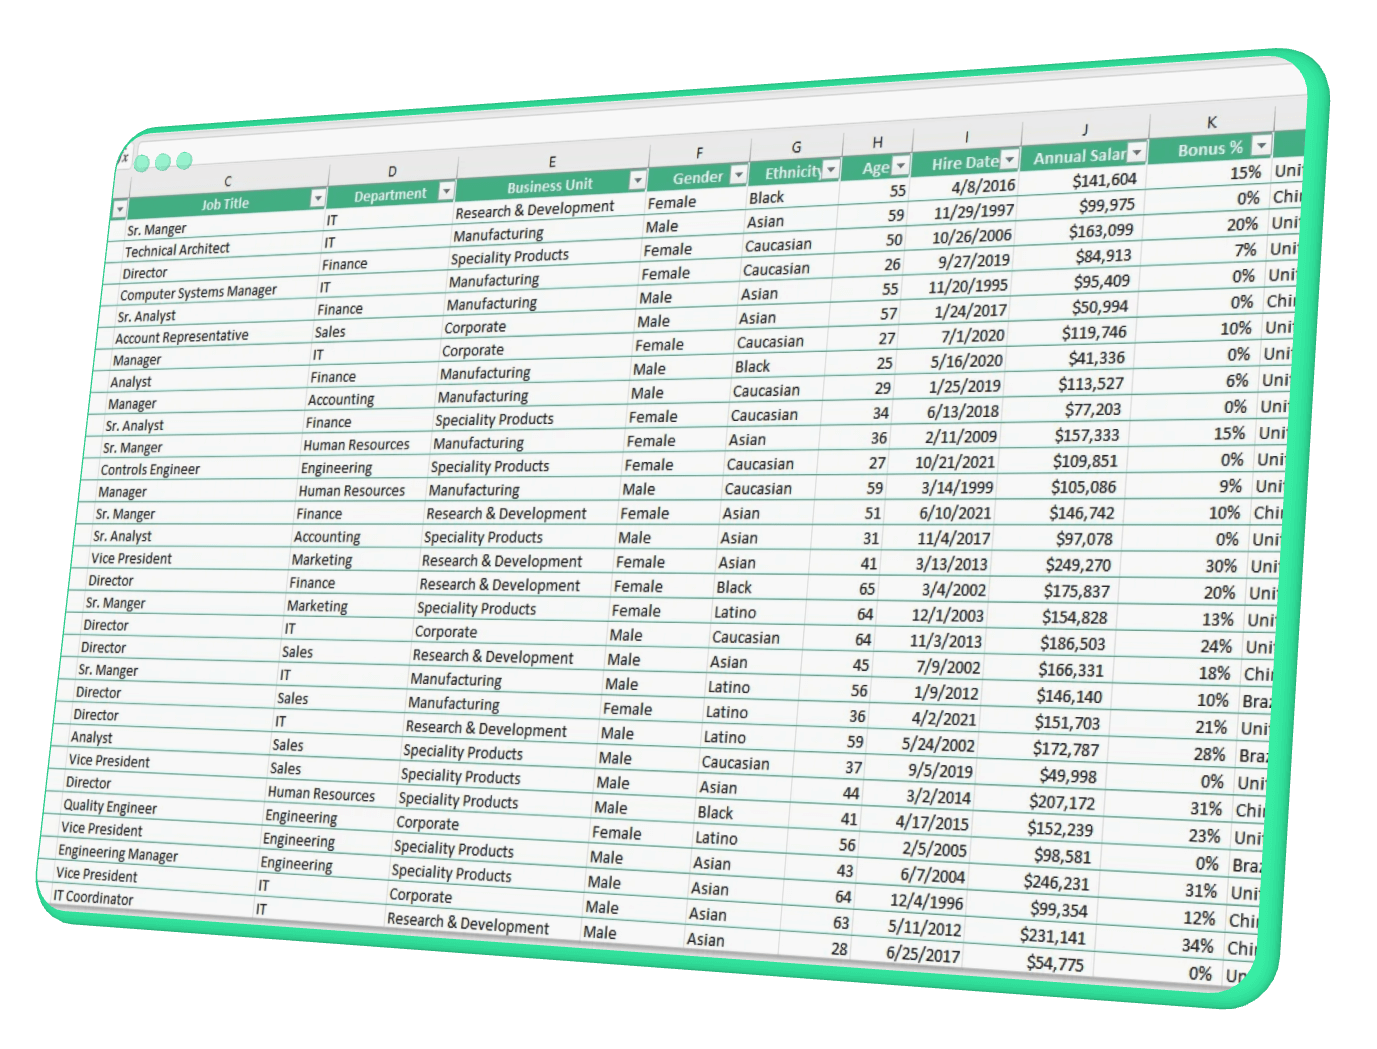This screenshot has width=1377, height=1049.
Task: Open the Job Title filter dropdown
Action: coord(318,198)
